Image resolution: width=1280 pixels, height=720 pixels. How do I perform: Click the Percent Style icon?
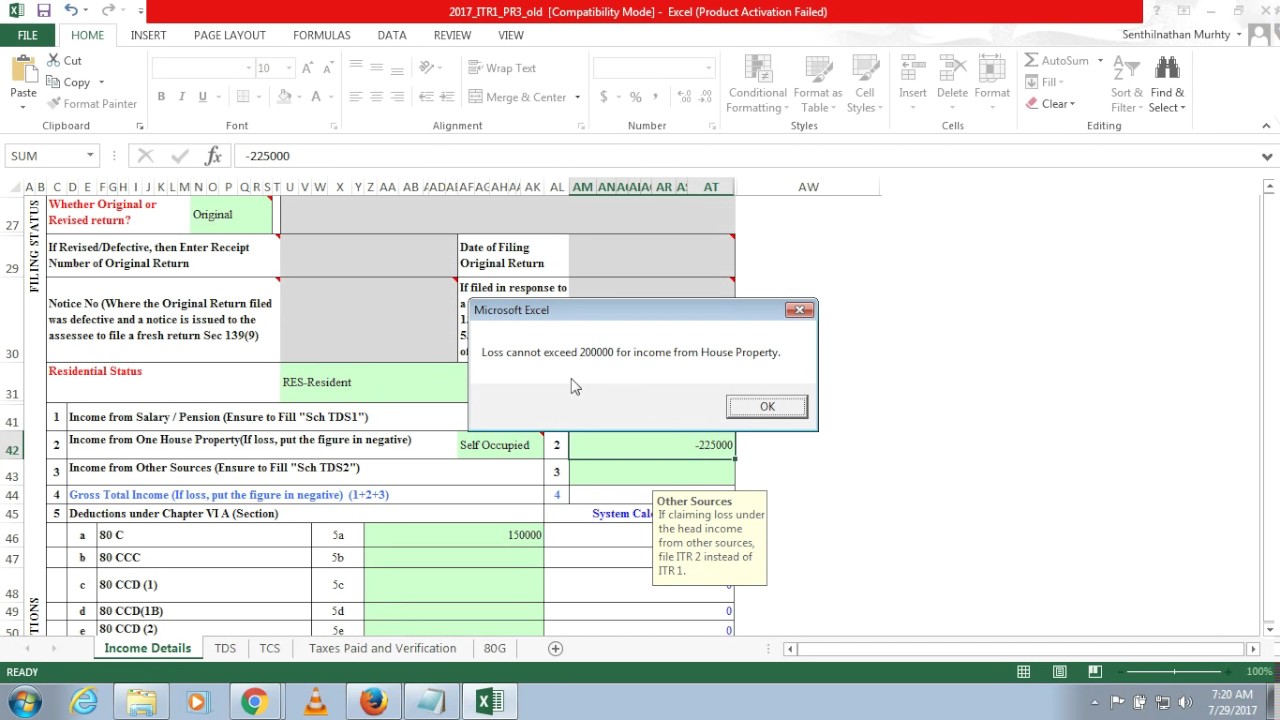point(635,97)
